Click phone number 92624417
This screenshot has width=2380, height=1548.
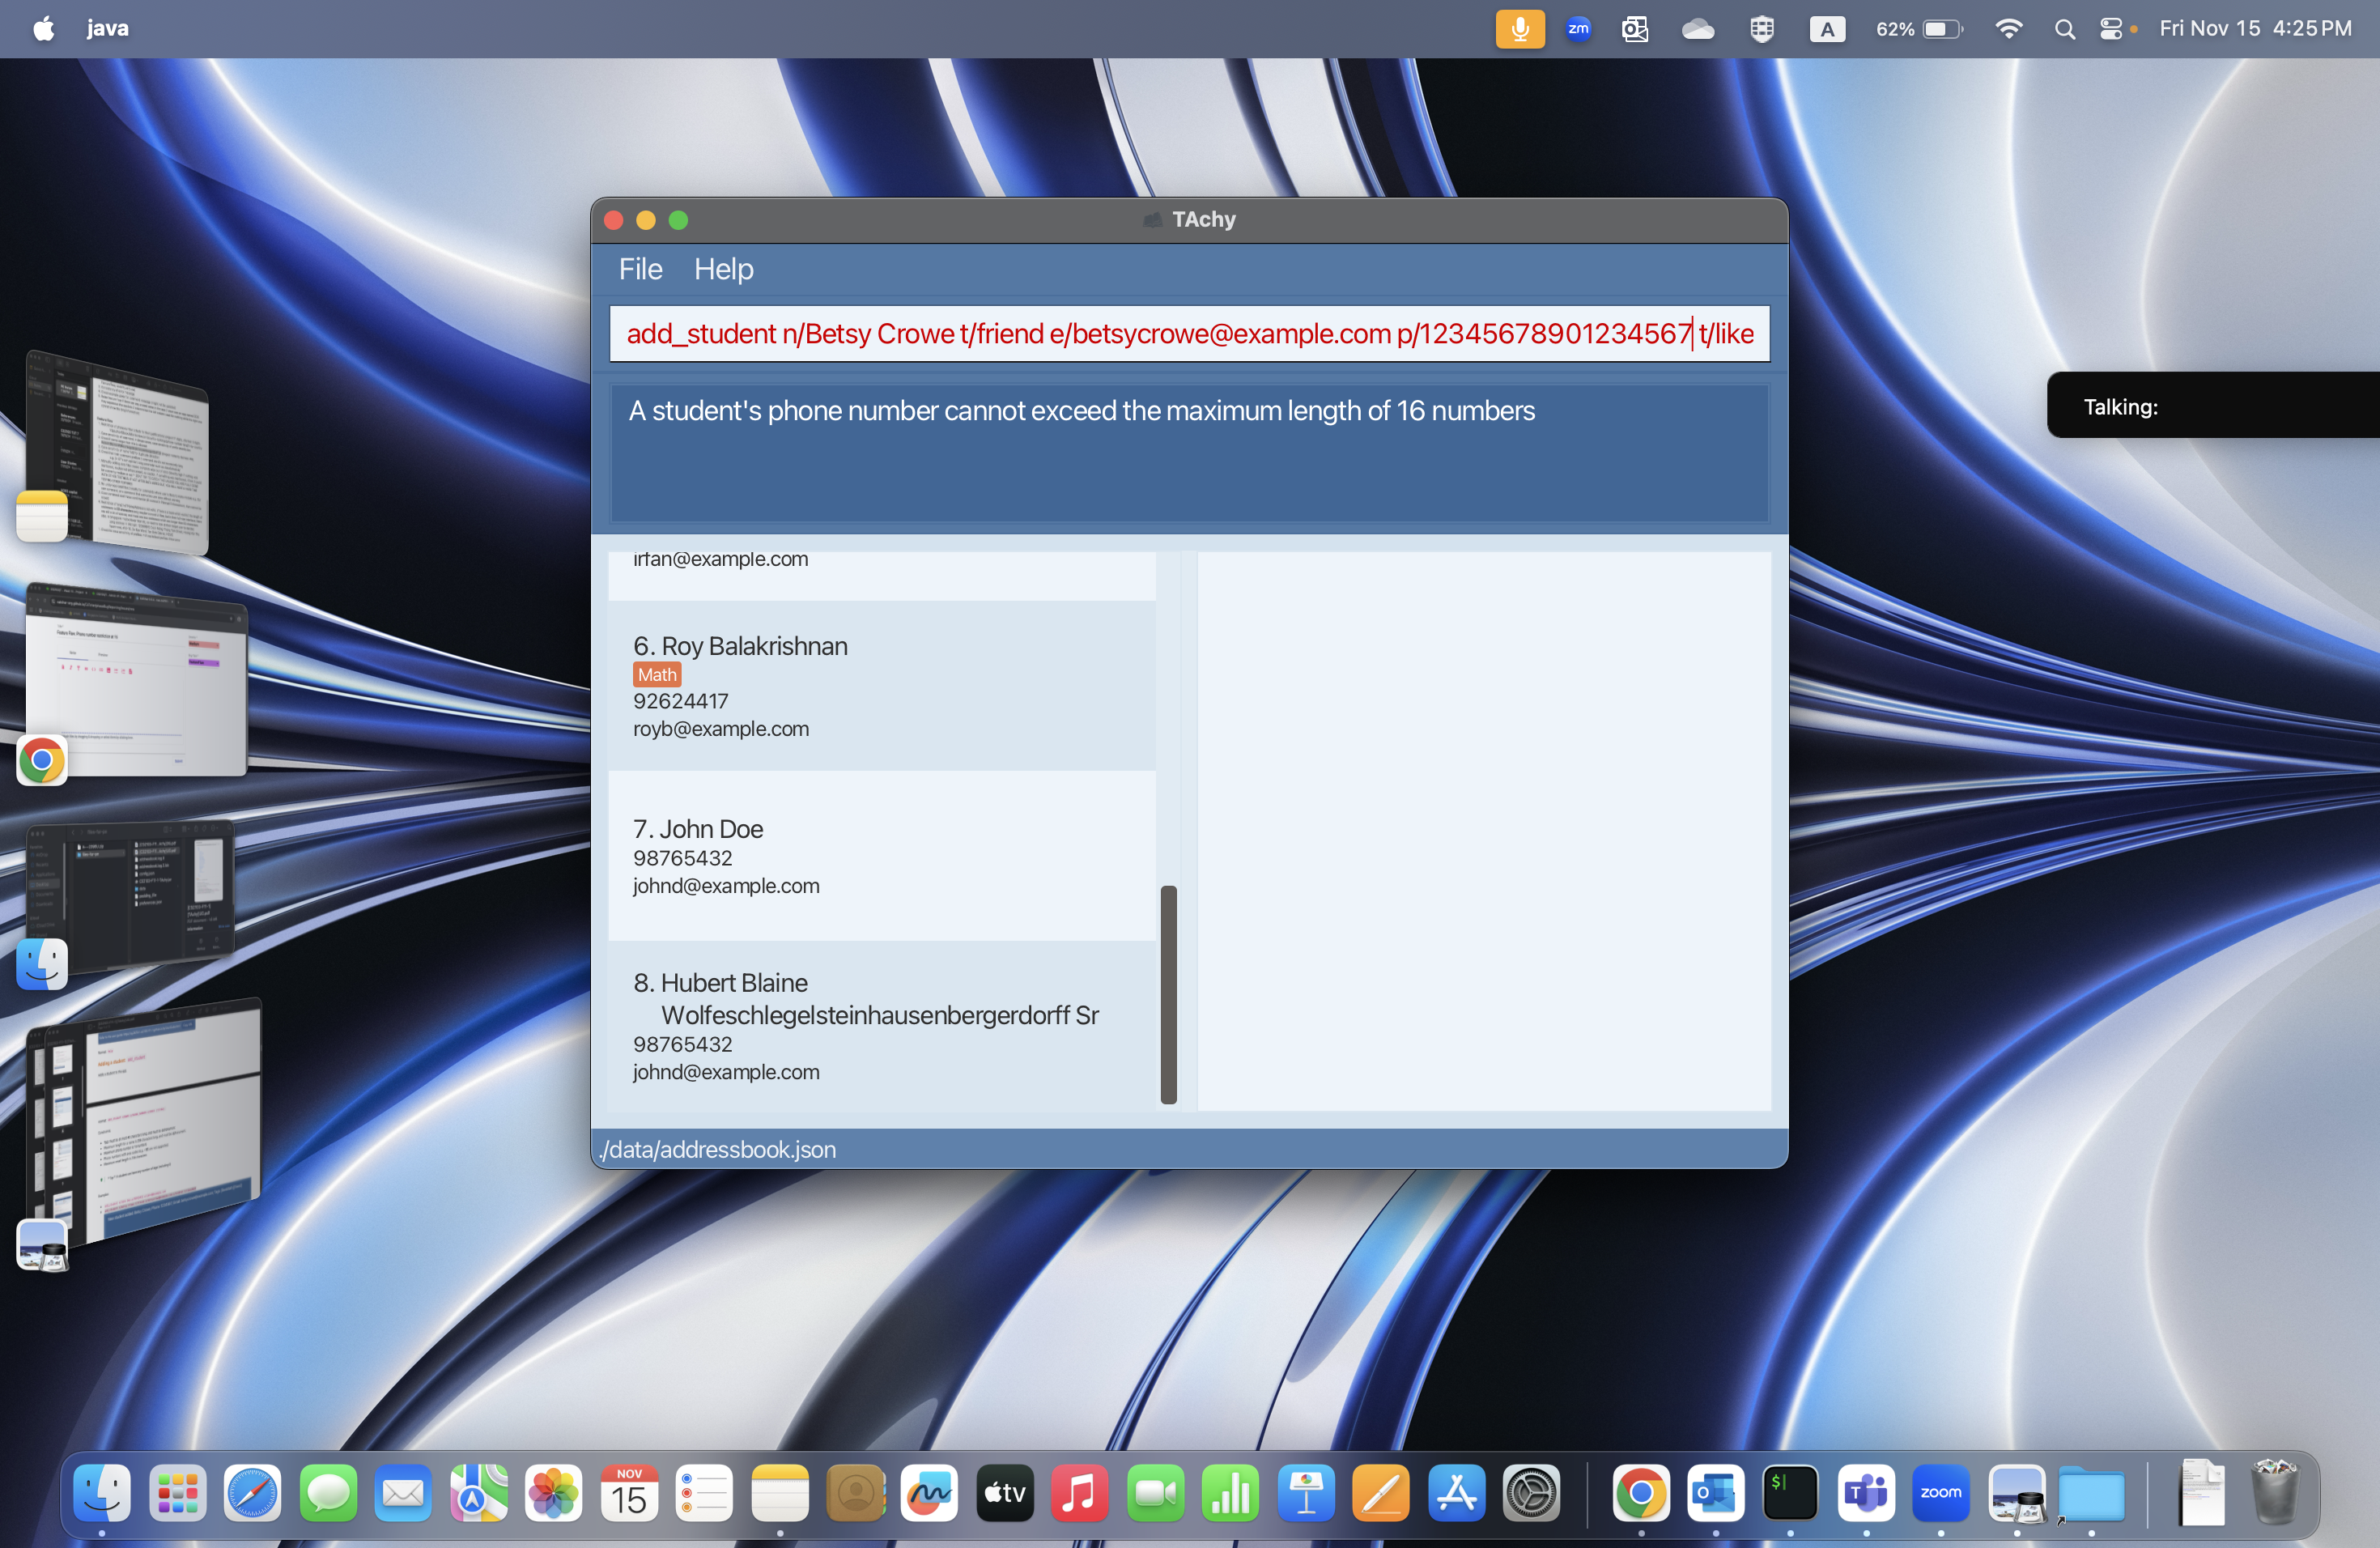[x=681, y=701]
